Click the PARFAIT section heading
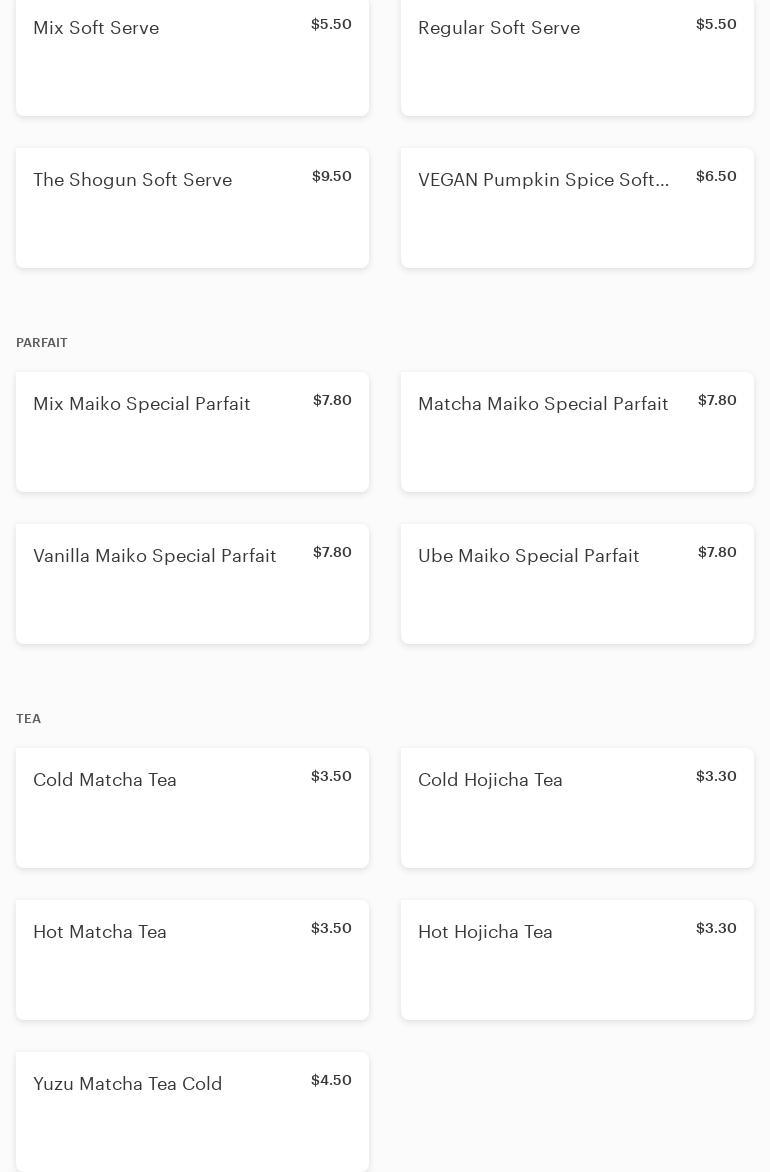Screen dimensions: 770x1172 click(42, 342)
